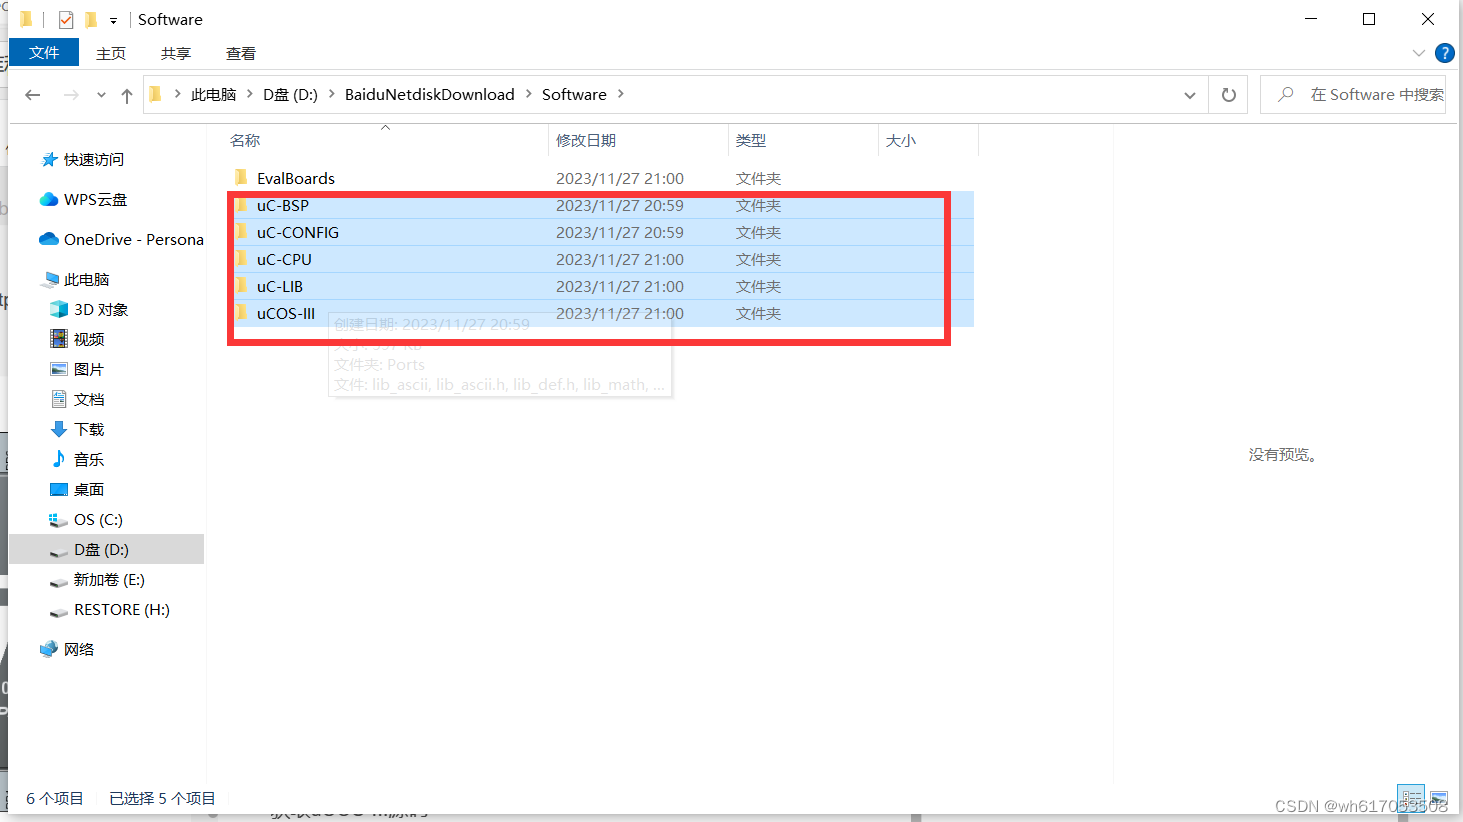Select the EvalBoards folder
1463x822 pixels.
pos(296,178)
